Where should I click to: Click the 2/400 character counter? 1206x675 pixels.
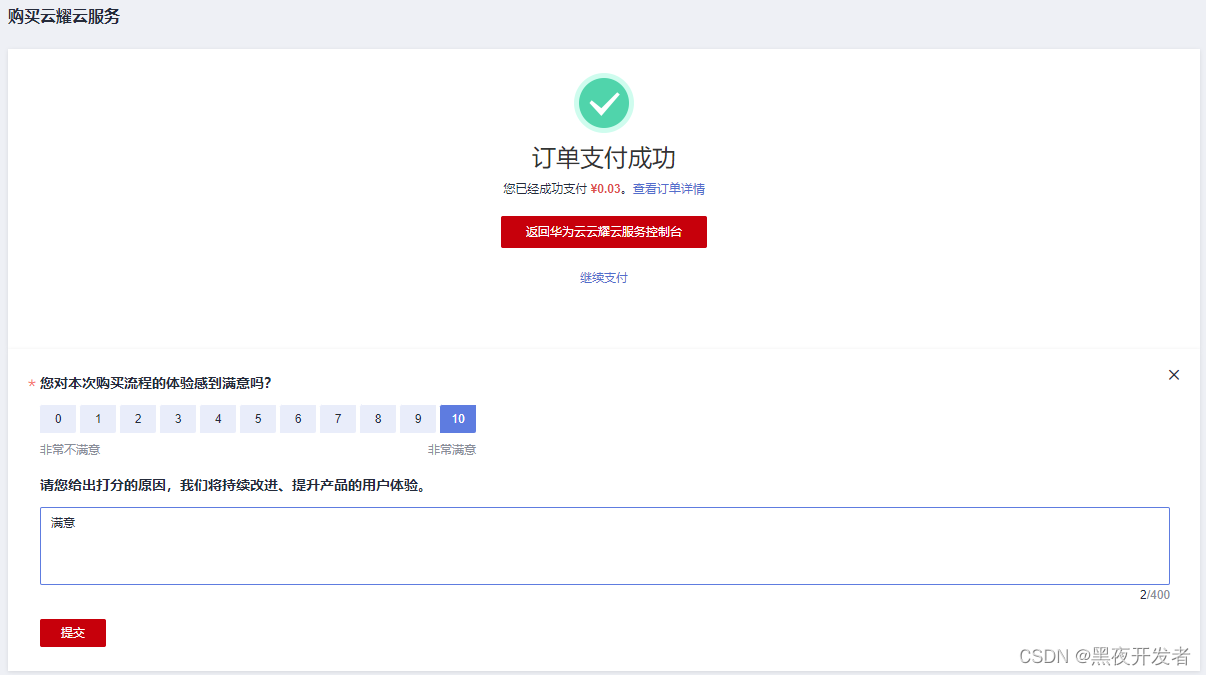1155,595
